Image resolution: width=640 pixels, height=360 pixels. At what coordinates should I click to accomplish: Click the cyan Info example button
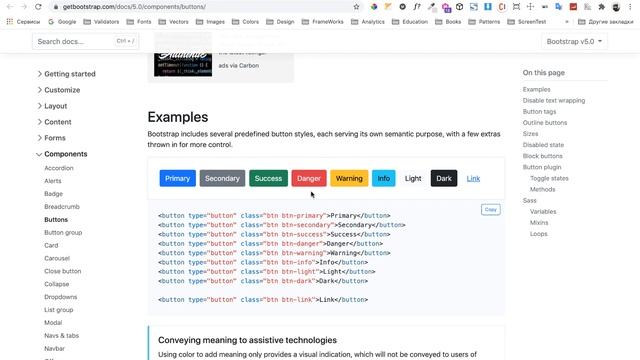click(x=384, y=178)
